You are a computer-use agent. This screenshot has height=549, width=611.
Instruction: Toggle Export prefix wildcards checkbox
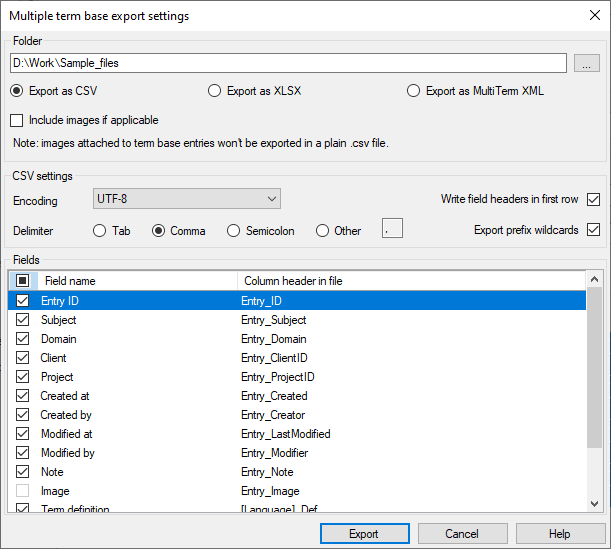(x=594, y=230)
